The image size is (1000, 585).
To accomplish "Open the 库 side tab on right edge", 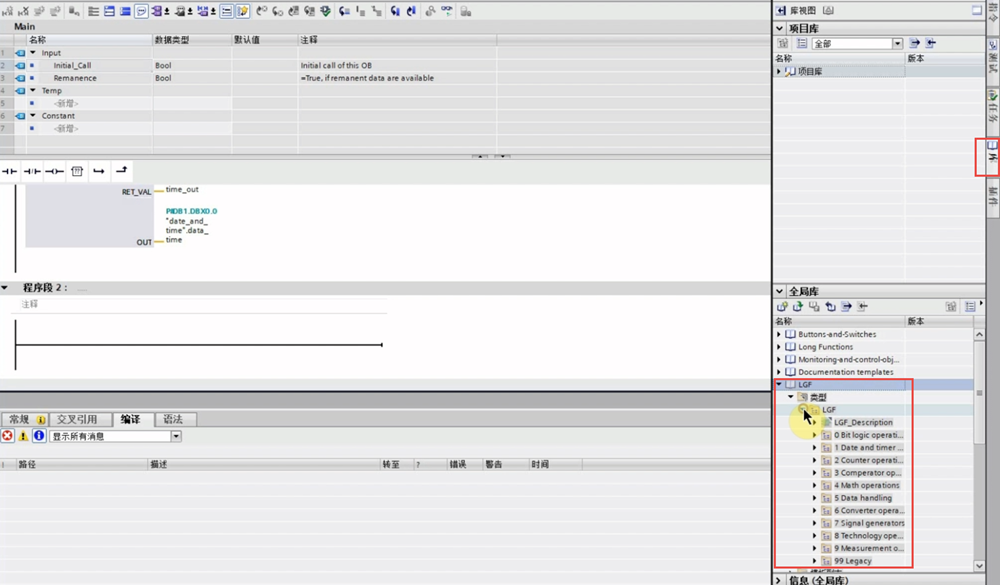I will click(991, 157).
